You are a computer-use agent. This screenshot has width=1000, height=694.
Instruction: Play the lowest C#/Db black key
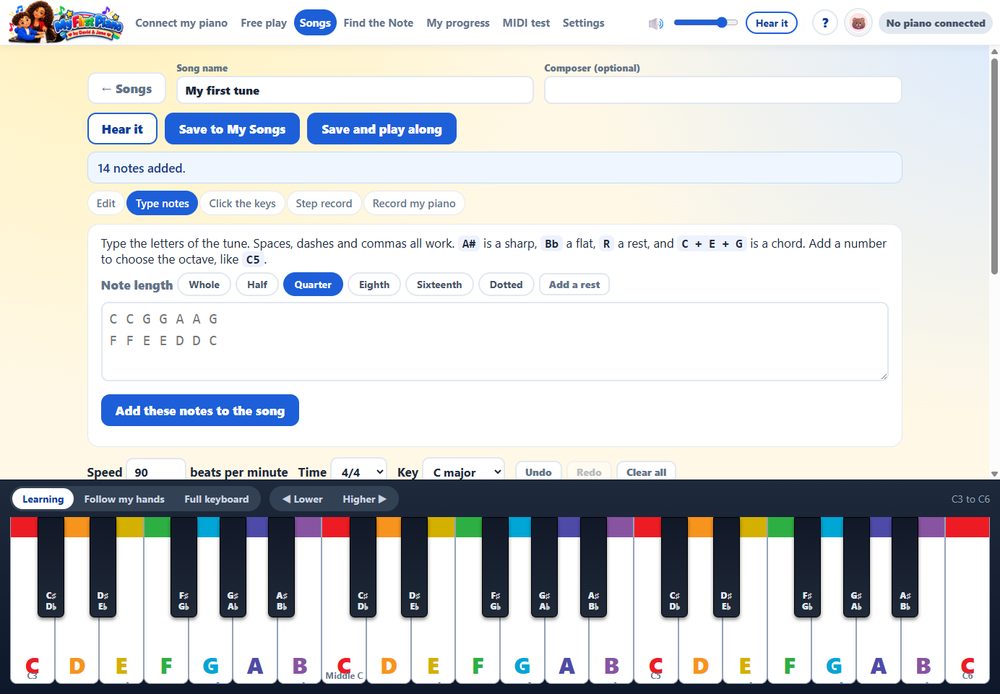coord(51,566)
